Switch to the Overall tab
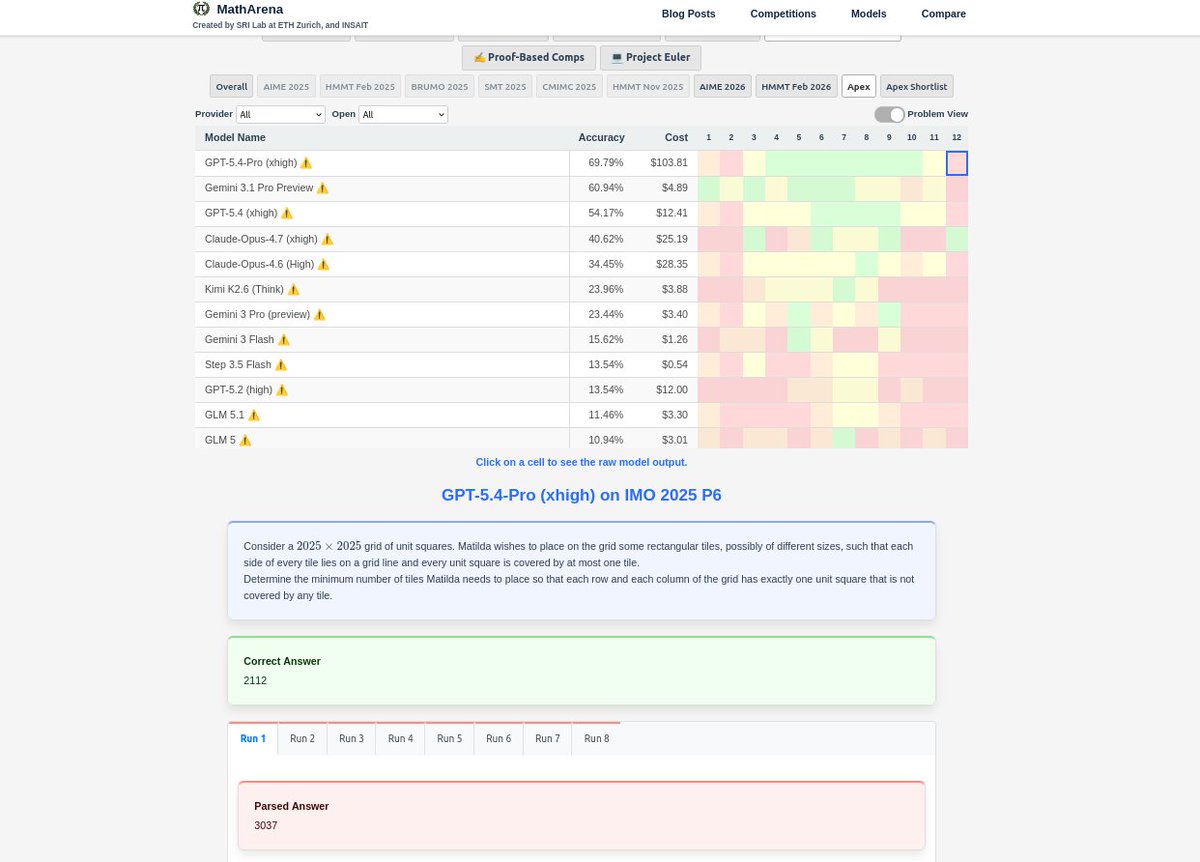The height and width of the screenshot is (862, 1200). (x=232, y=87)
